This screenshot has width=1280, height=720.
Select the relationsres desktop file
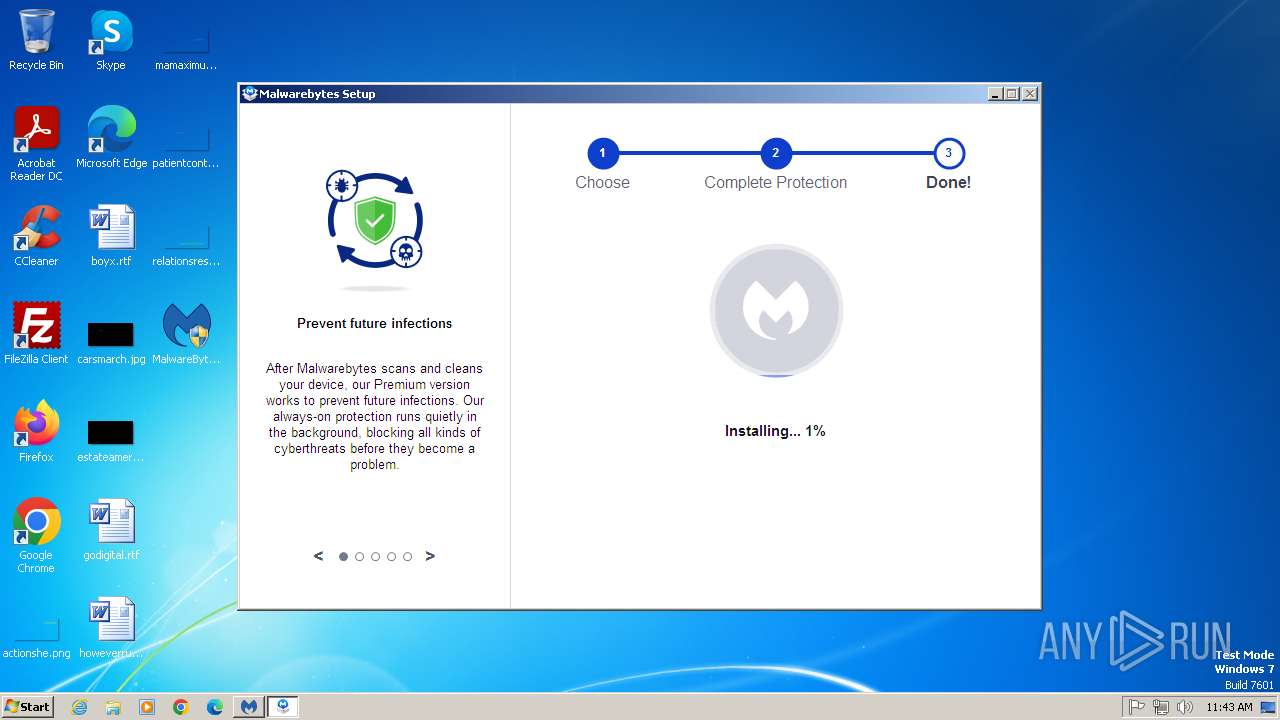(186, 244)
